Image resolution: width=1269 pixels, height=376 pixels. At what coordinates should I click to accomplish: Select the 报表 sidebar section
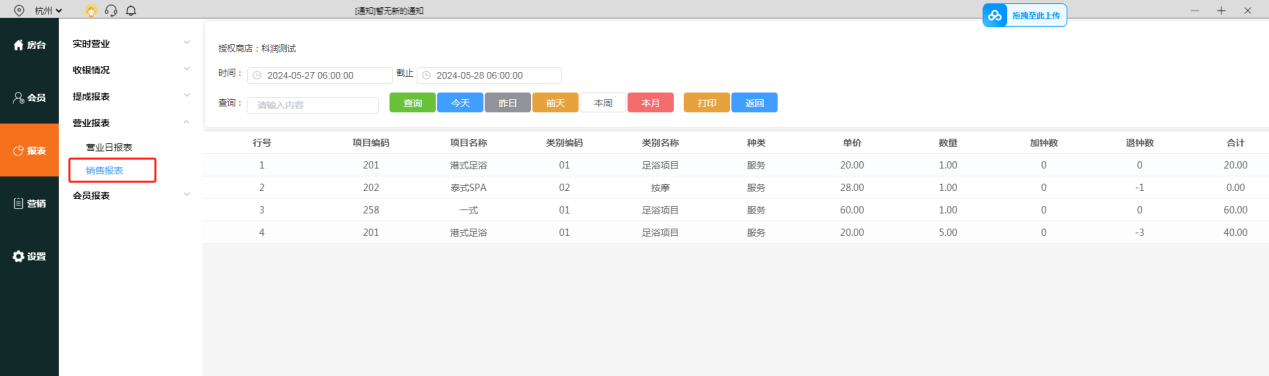[x=29, y=151]
